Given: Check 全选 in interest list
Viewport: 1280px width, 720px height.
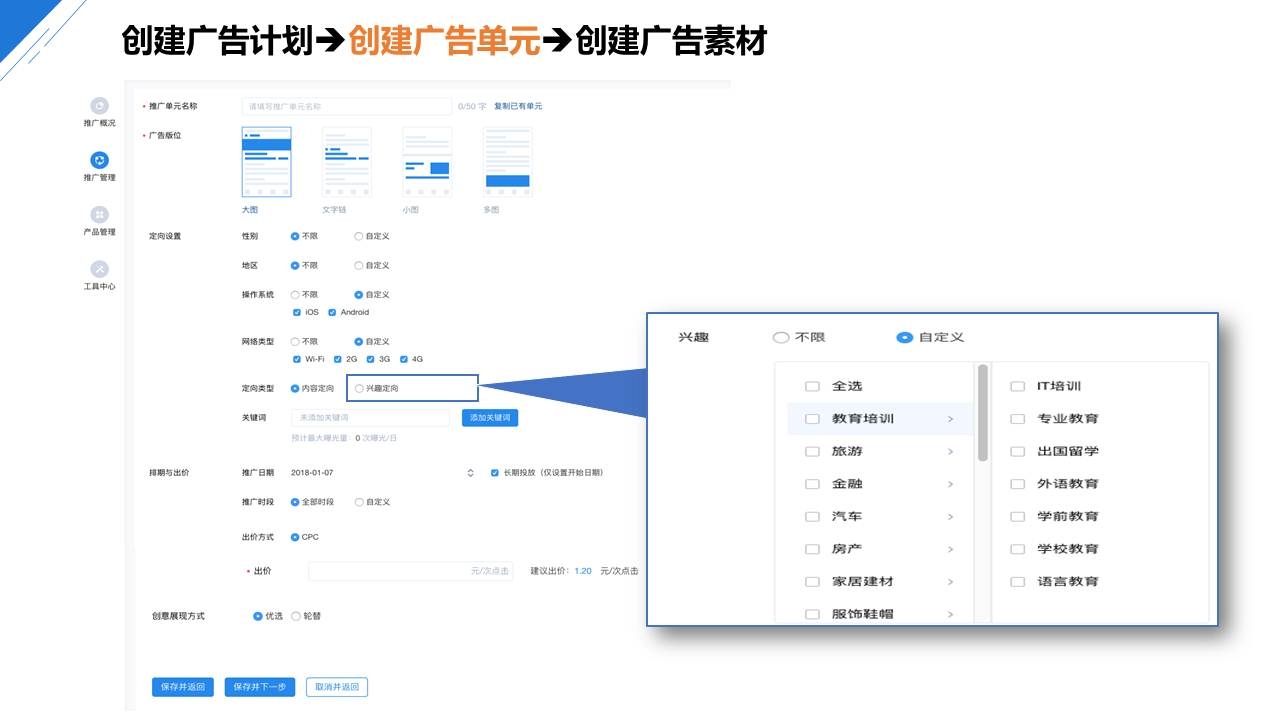Looking at the screenshot, I should tap(812, 386).
